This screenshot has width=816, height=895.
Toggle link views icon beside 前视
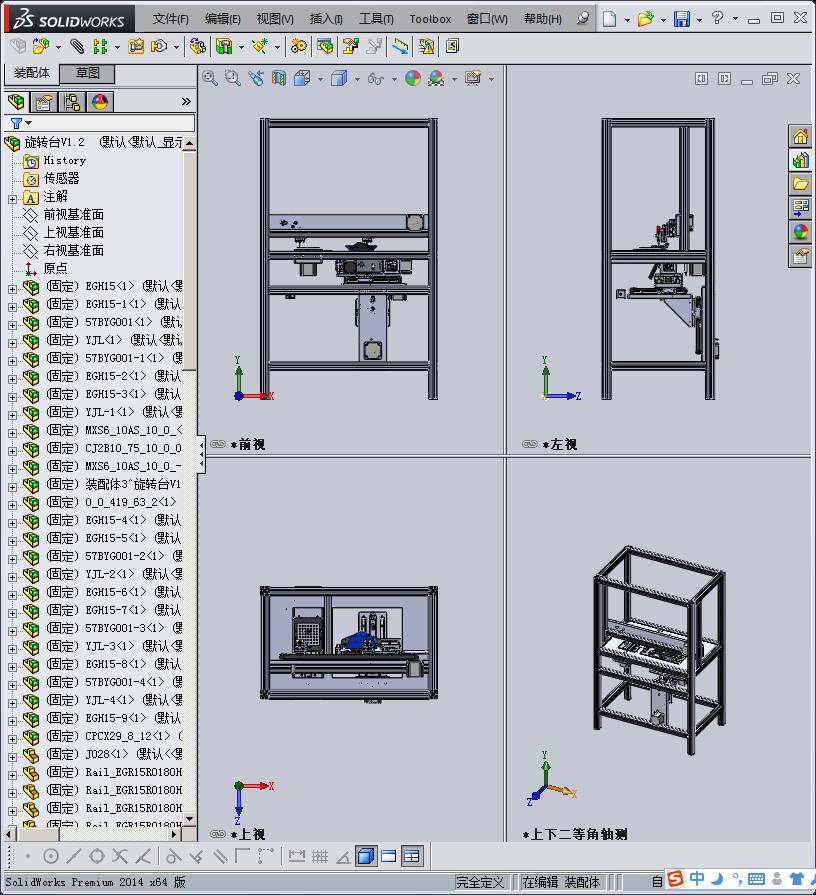tap(218, 444)
